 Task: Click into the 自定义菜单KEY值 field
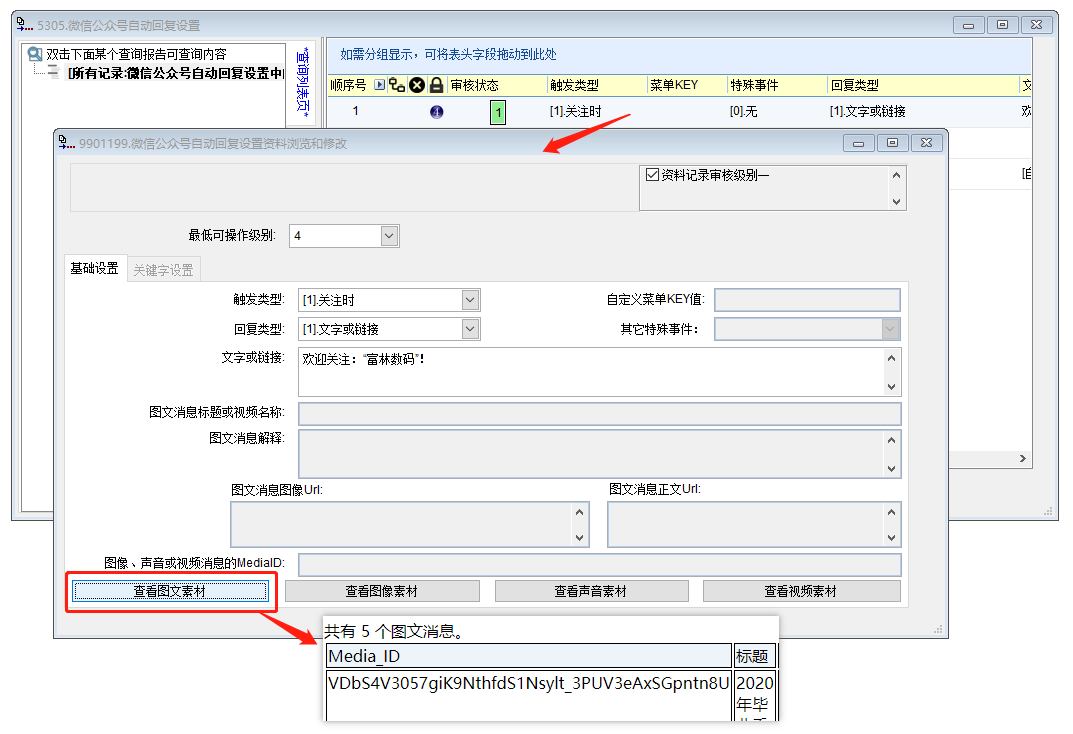(x=807, y=300)
